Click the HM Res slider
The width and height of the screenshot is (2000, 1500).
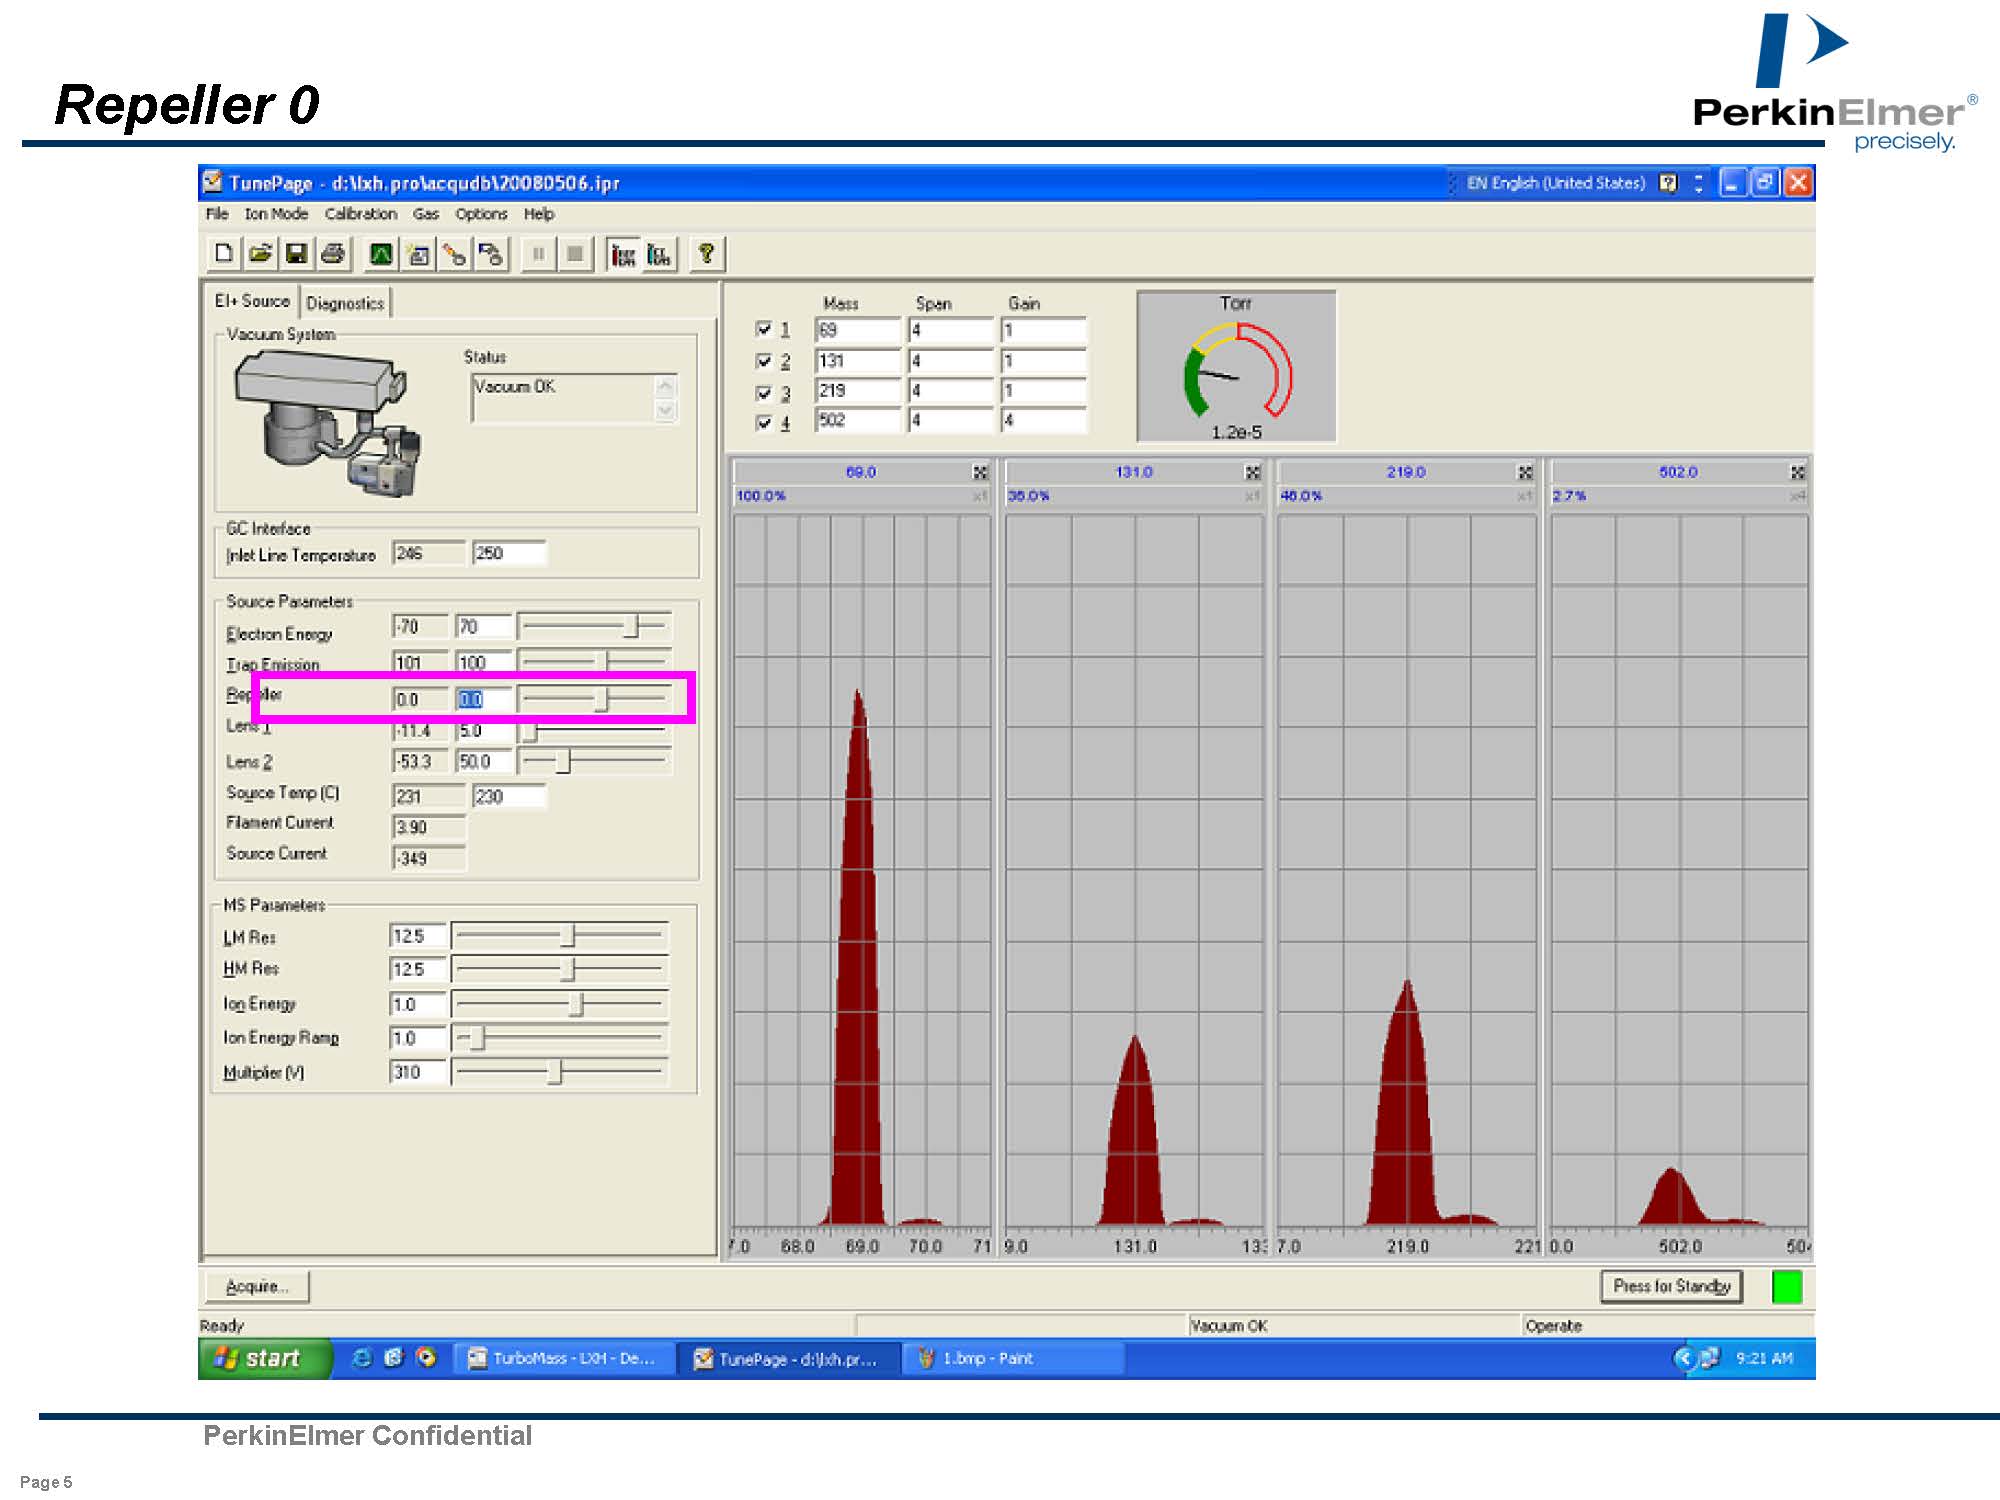pyautogui.click(x=560, y=969)
